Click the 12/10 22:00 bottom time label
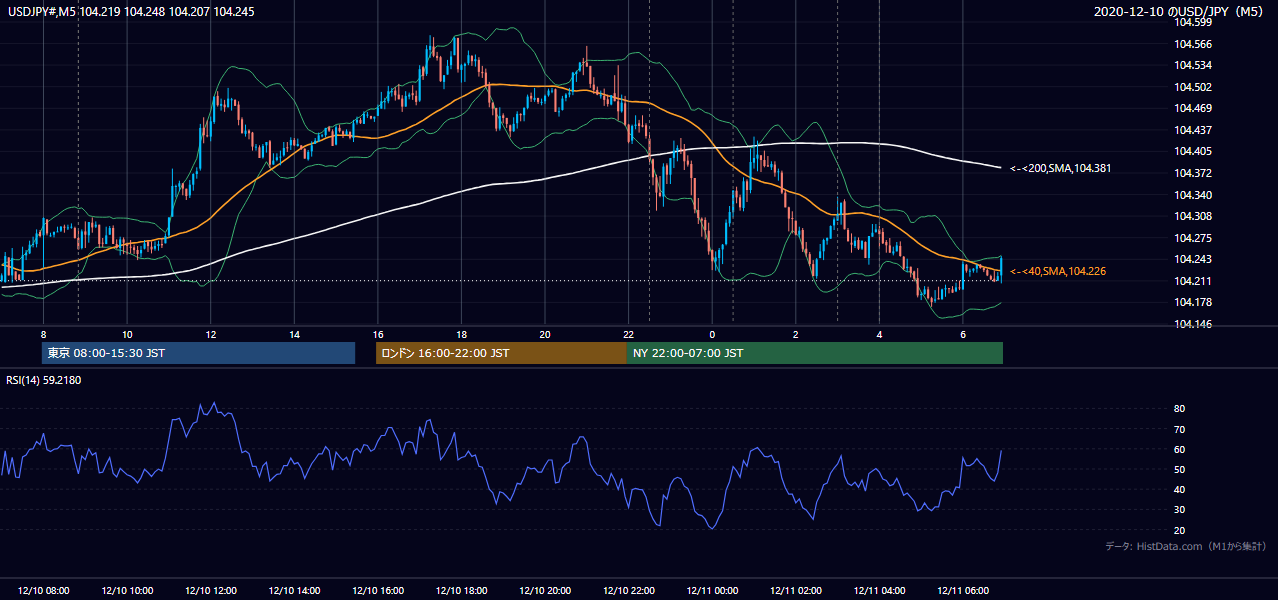Image resolution: width=1278 pixels, height=600 pixels. click(629, 591)
